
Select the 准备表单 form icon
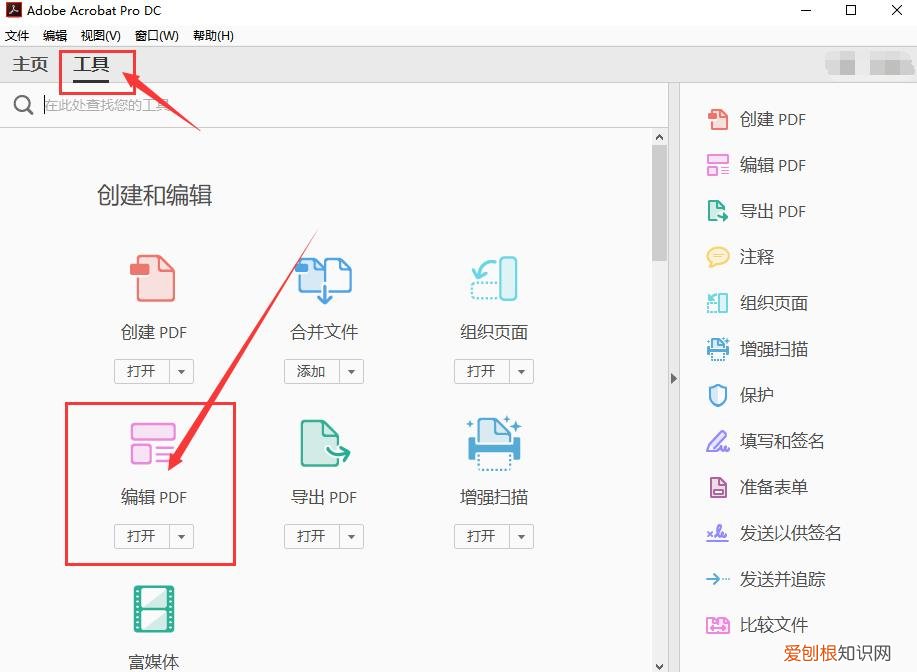click(x=718, y=487)
